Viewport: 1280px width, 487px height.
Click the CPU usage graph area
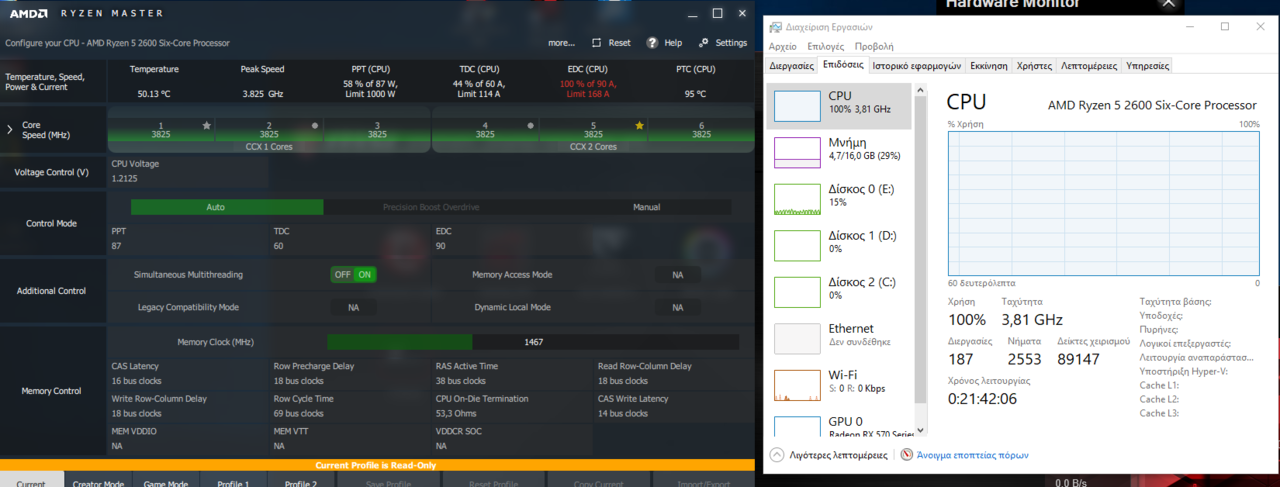pos(1103,202)
